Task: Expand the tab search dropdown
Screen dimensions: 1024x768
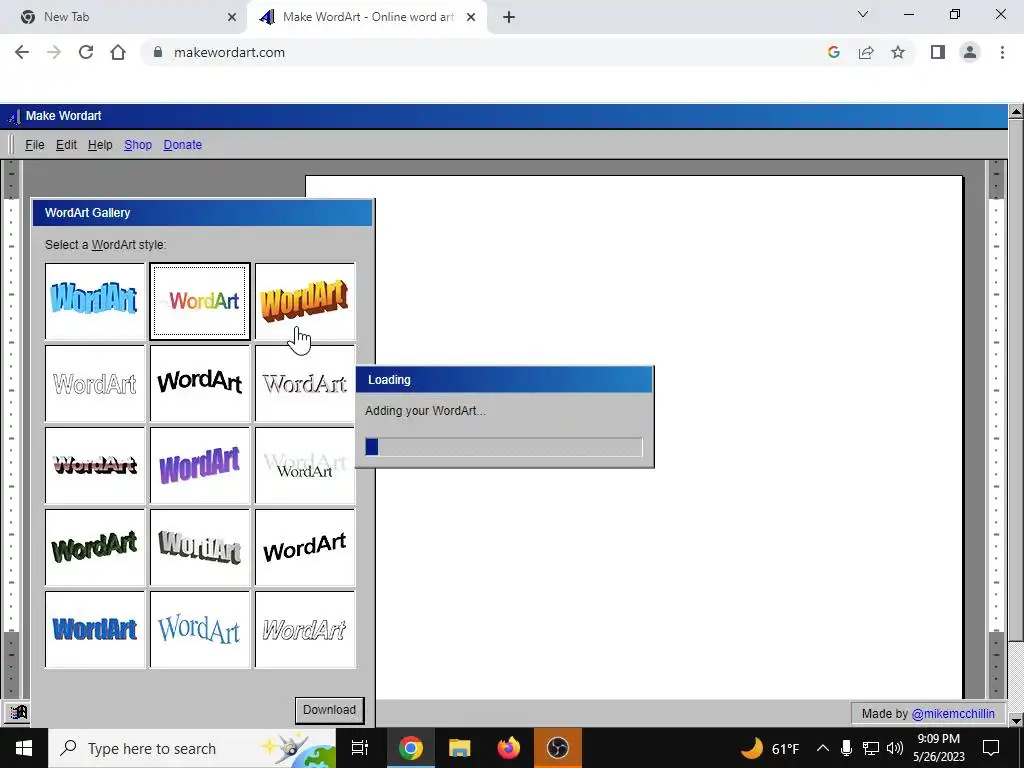Action: (863, 14)
